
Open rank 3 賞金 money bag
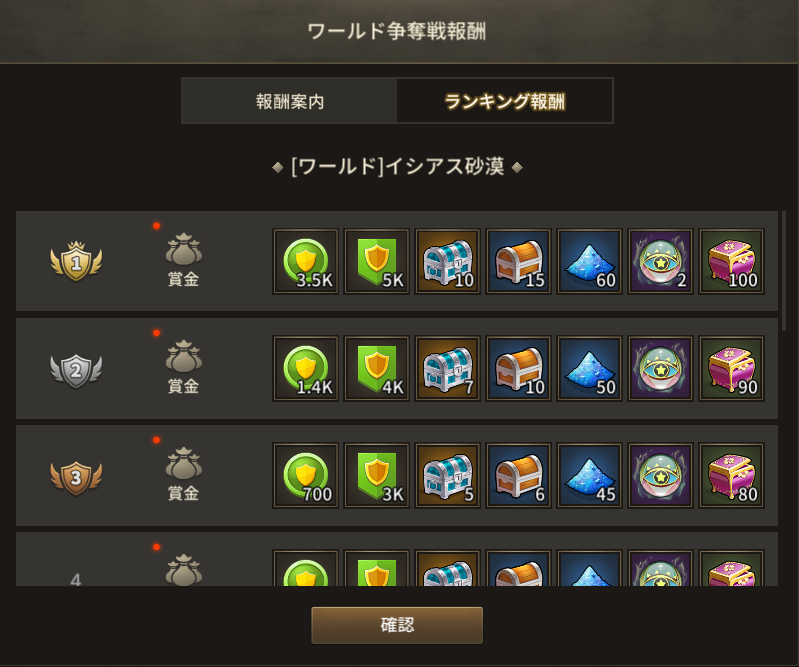coord(183,474)
